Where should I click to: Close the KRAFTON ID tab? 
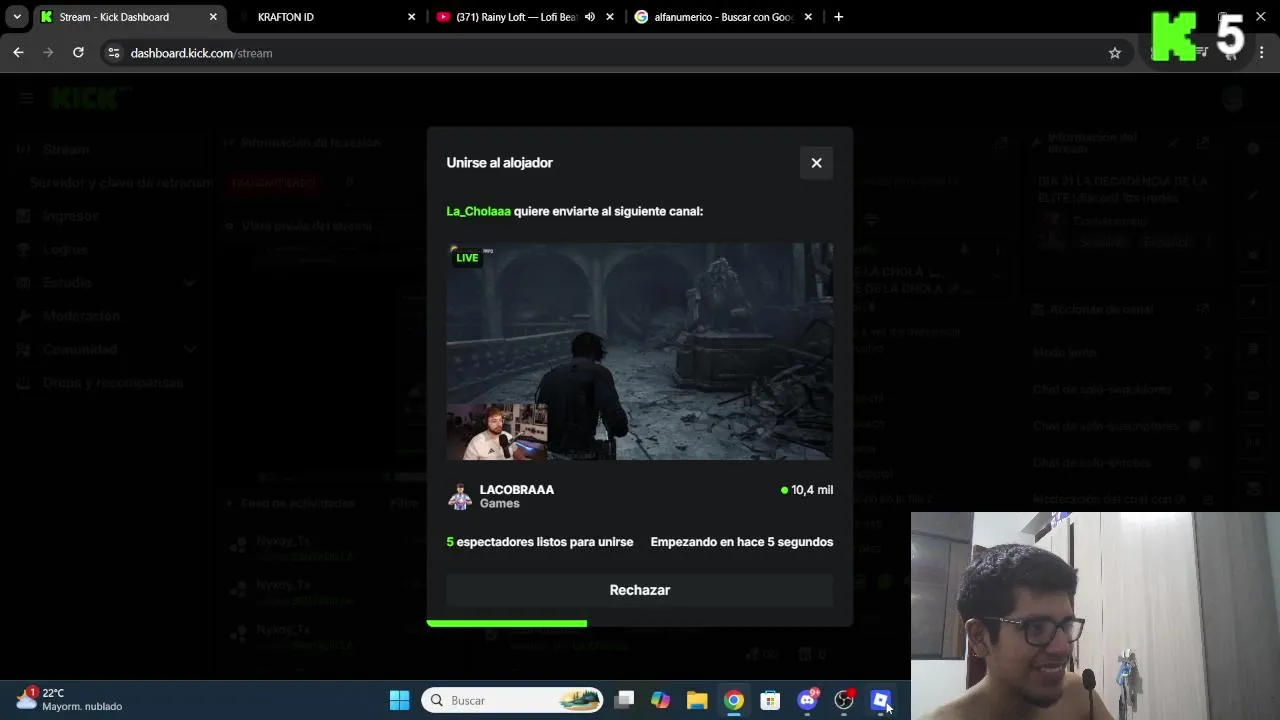[x=411, y=17]
